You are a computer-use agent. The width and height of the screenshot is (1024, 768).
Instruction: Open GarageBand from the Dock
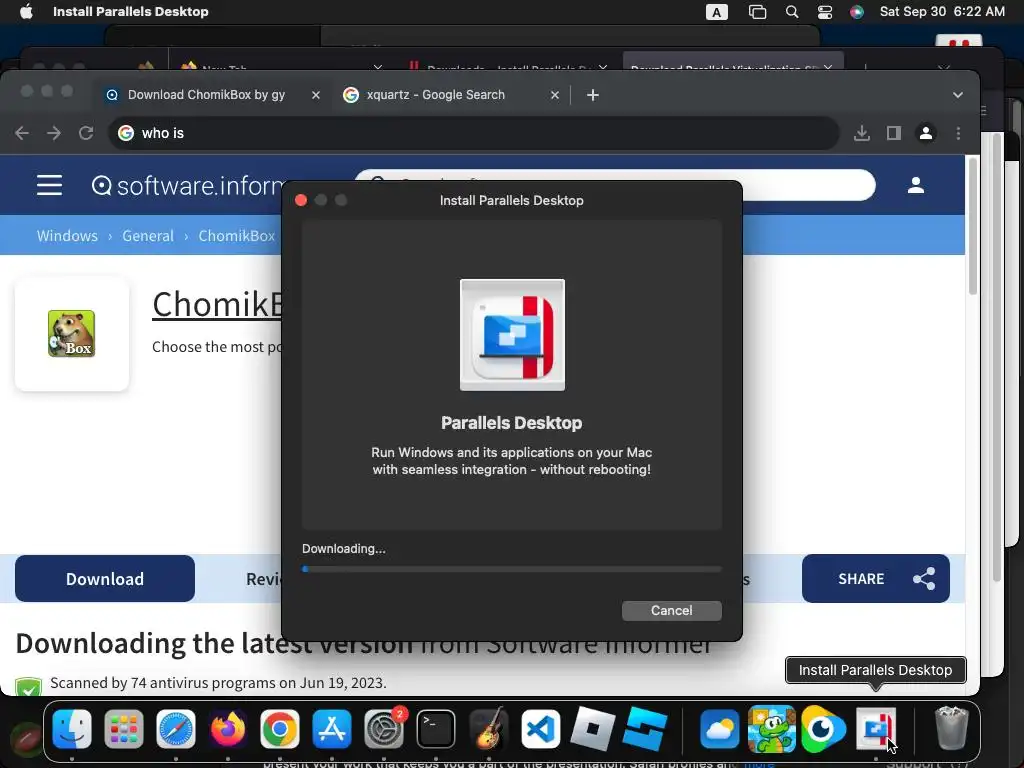pos(488,729)
